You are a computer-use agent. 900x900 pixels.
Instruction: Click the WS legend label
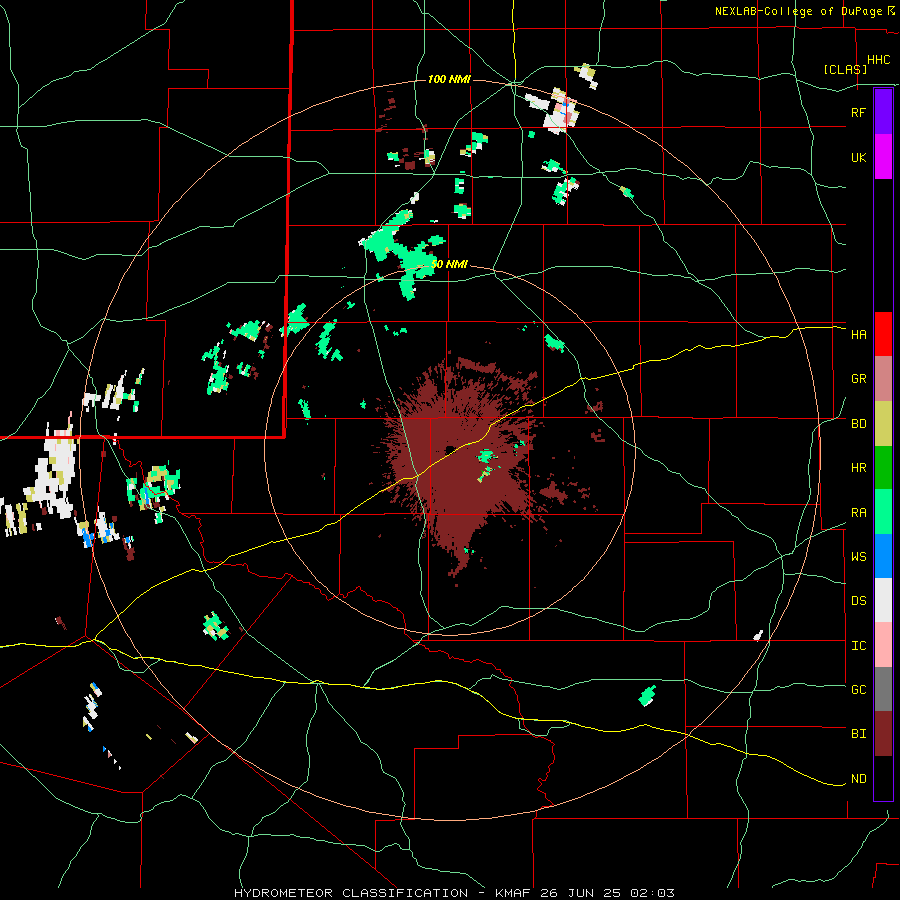click(x=858, y=557)
